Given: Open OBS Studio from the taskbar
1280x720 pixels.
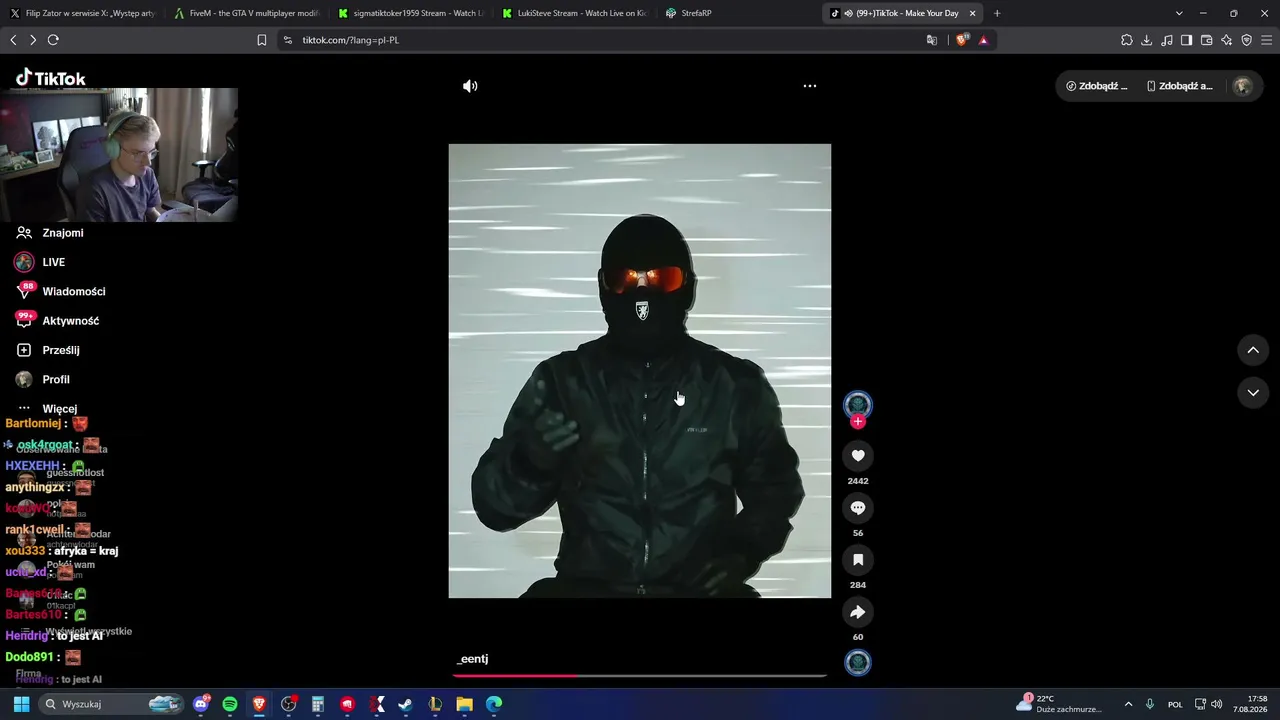Looking at the screenshot, I should tap(289, 704).
